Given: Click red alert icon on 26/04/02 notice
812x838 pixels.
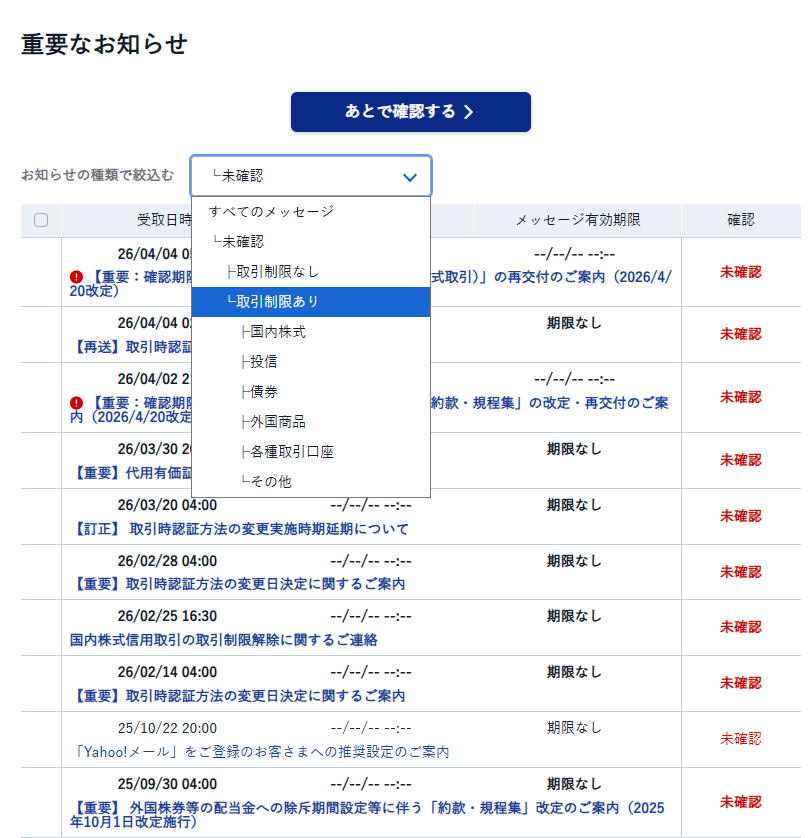Looking at the screenshot, I should pos(76,402).
